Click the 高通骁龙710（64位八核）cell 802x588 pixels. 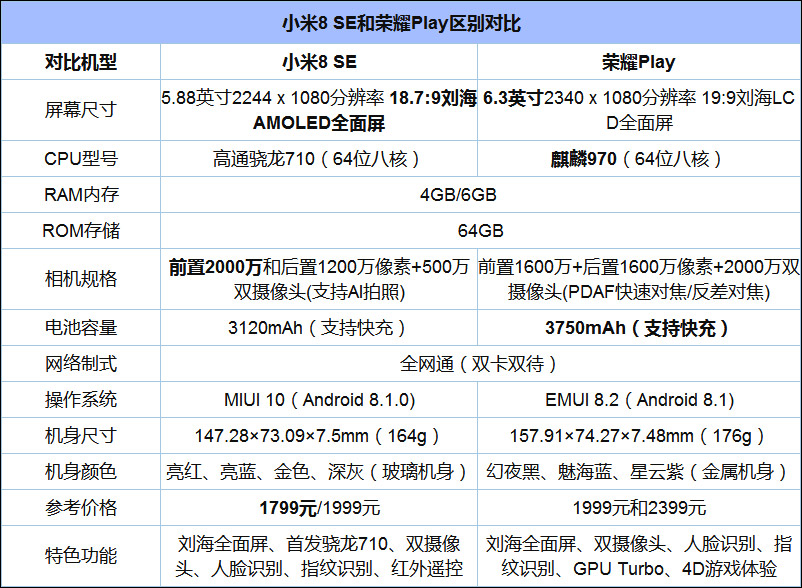(319, 159)
